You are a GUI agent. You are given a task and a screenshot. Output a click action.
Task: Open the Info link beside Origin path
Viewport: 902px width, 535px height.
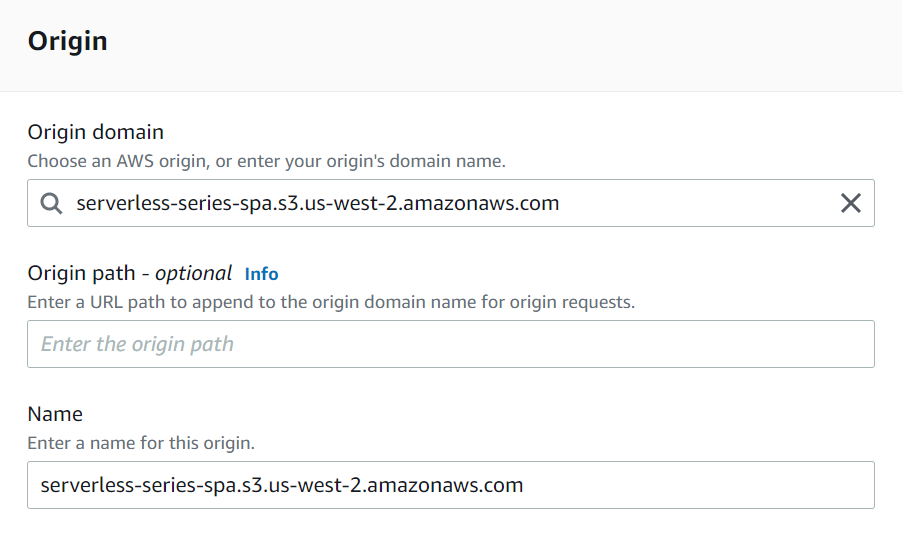(x=261, y=273)
